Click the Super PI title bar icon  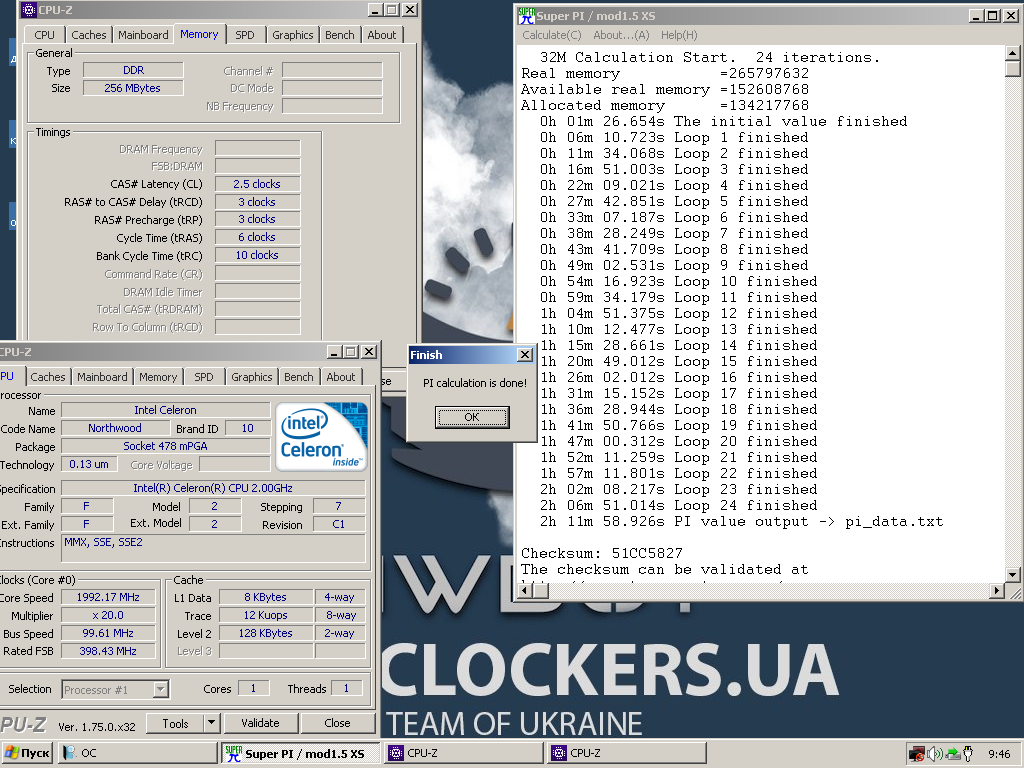526,16
